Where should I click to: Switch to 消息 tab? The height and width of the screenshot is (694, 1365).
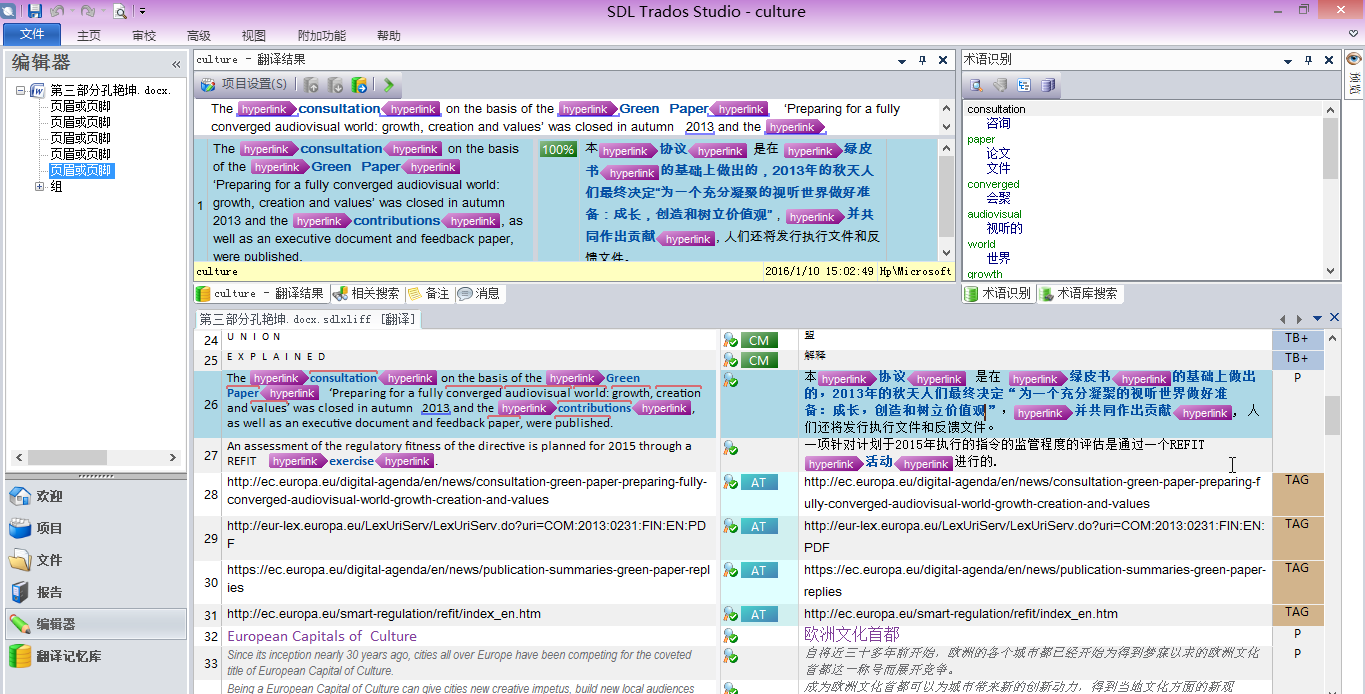(480, 294)
